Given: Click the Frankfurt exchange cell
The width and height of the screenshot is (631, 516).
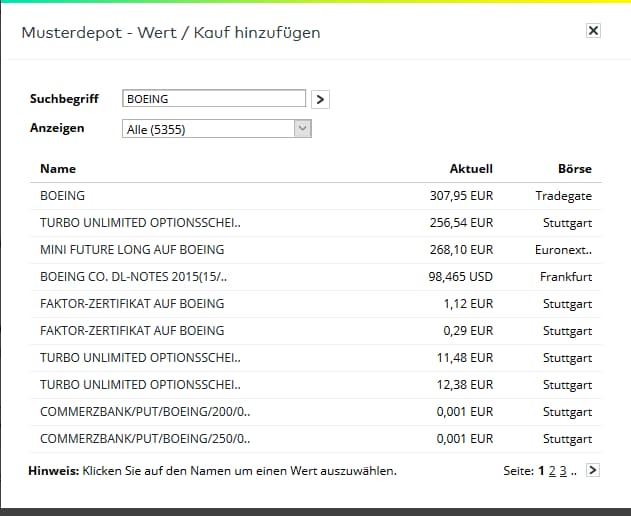Looking at the screenshot, I should point(566,277).
